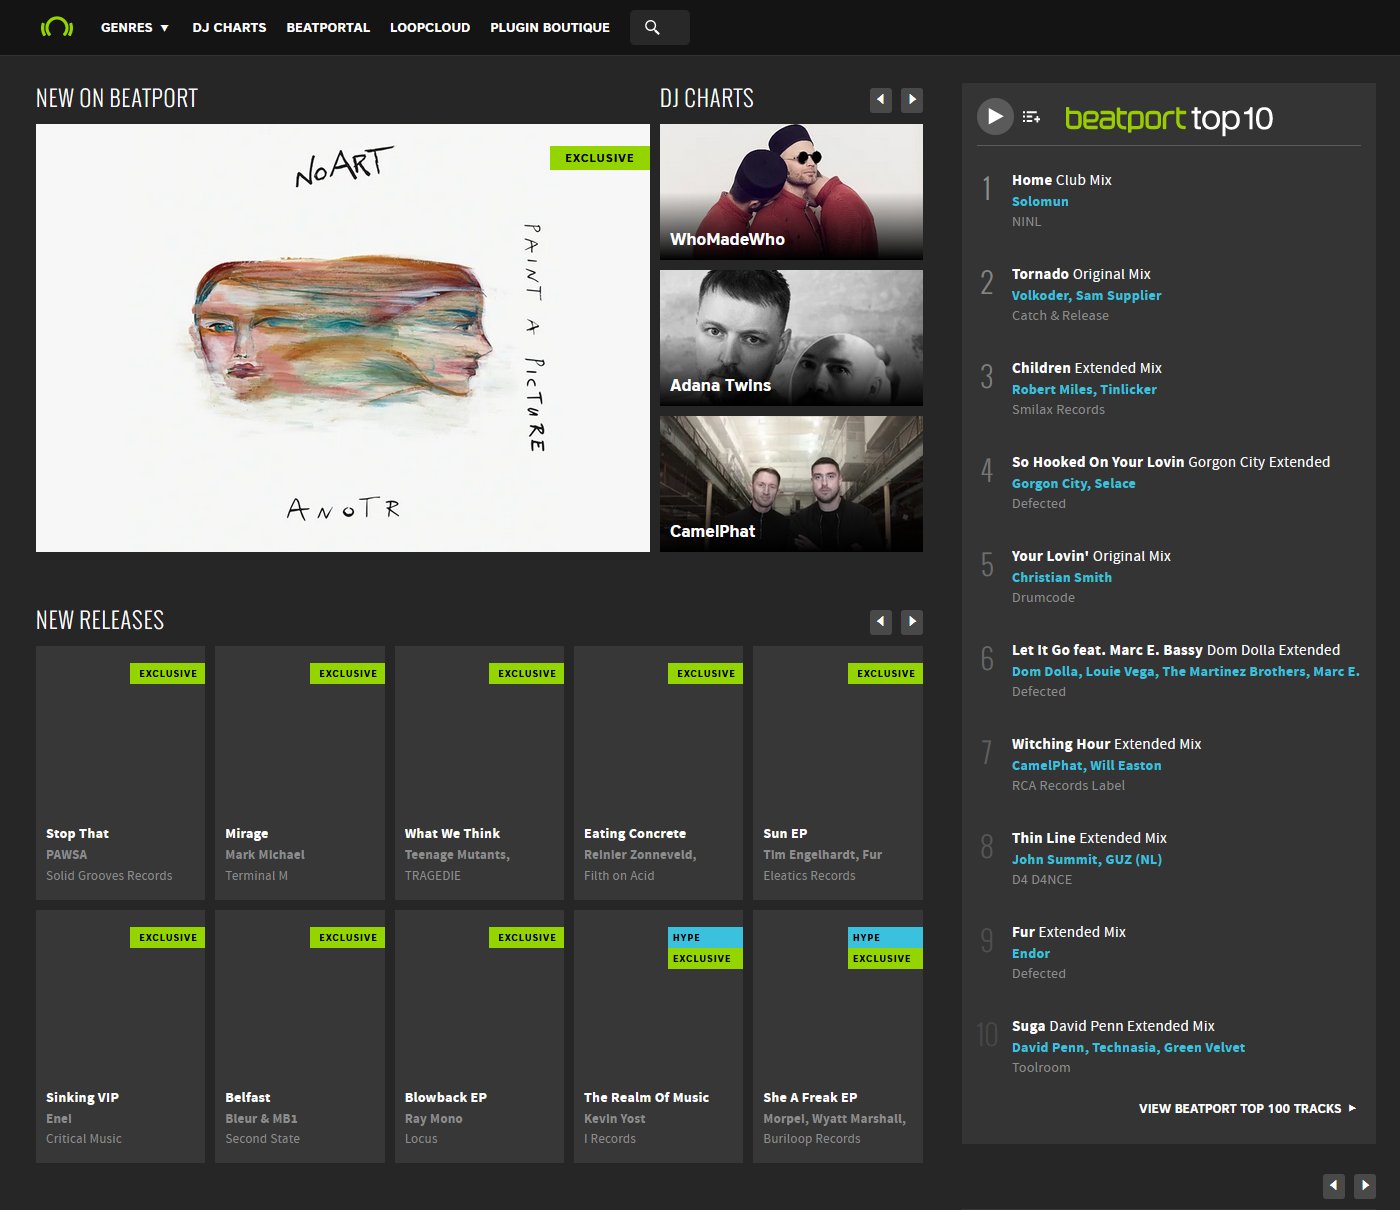This screenshot has width=1400, height=1210.
Task: Open label RCA Records Label
Action: tap(1068, 785)
